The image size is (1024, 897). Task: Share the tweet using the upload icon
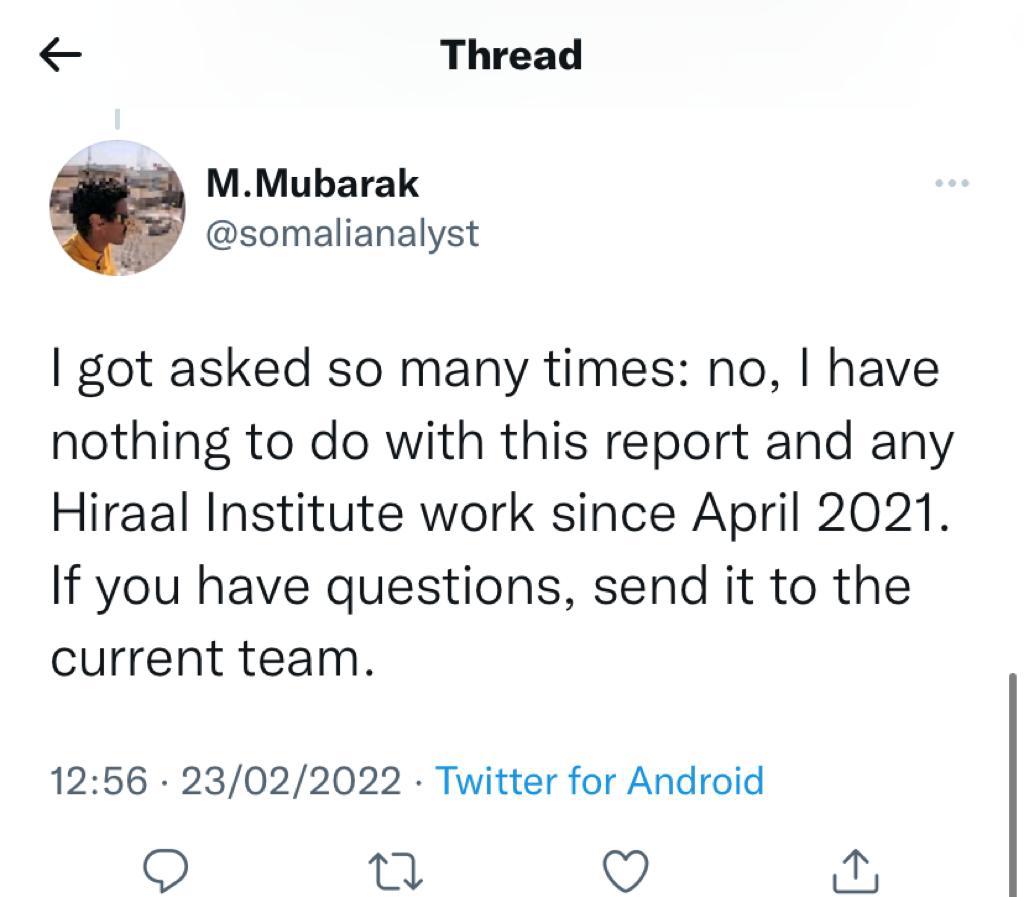[855, 870]
